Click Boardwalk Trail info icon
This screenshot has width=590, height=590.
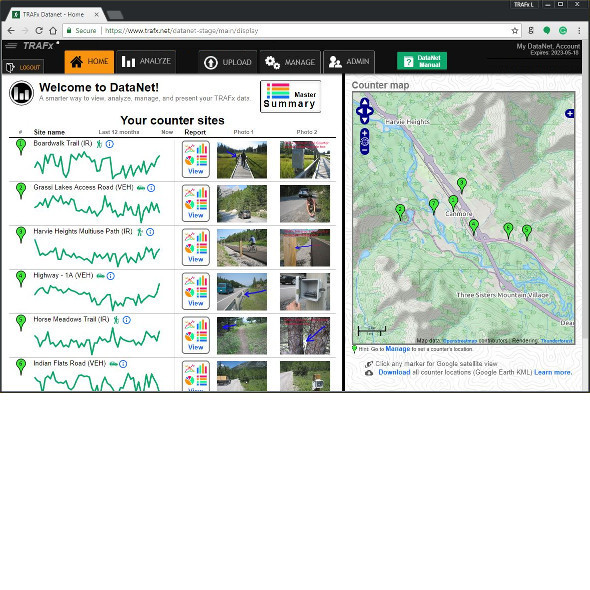tap(109, 144)
